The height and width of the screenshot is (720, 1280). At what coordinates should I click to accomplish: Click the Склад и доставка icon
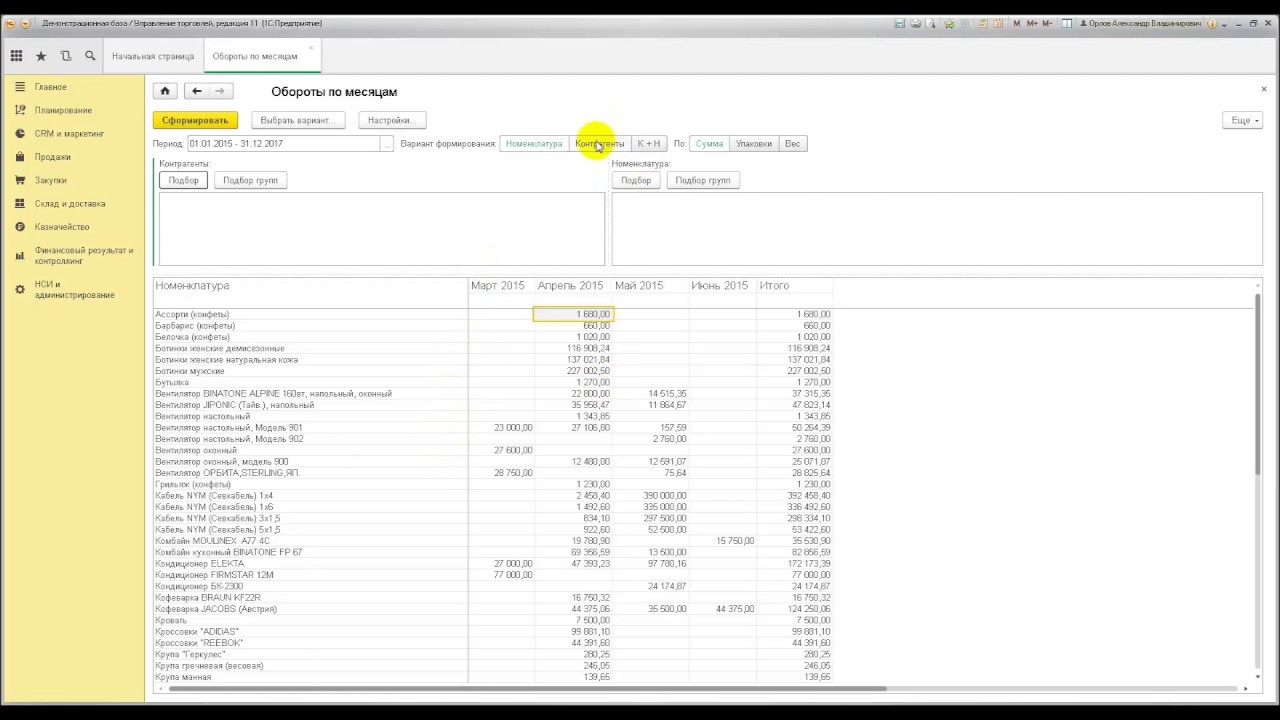point(20,203)
